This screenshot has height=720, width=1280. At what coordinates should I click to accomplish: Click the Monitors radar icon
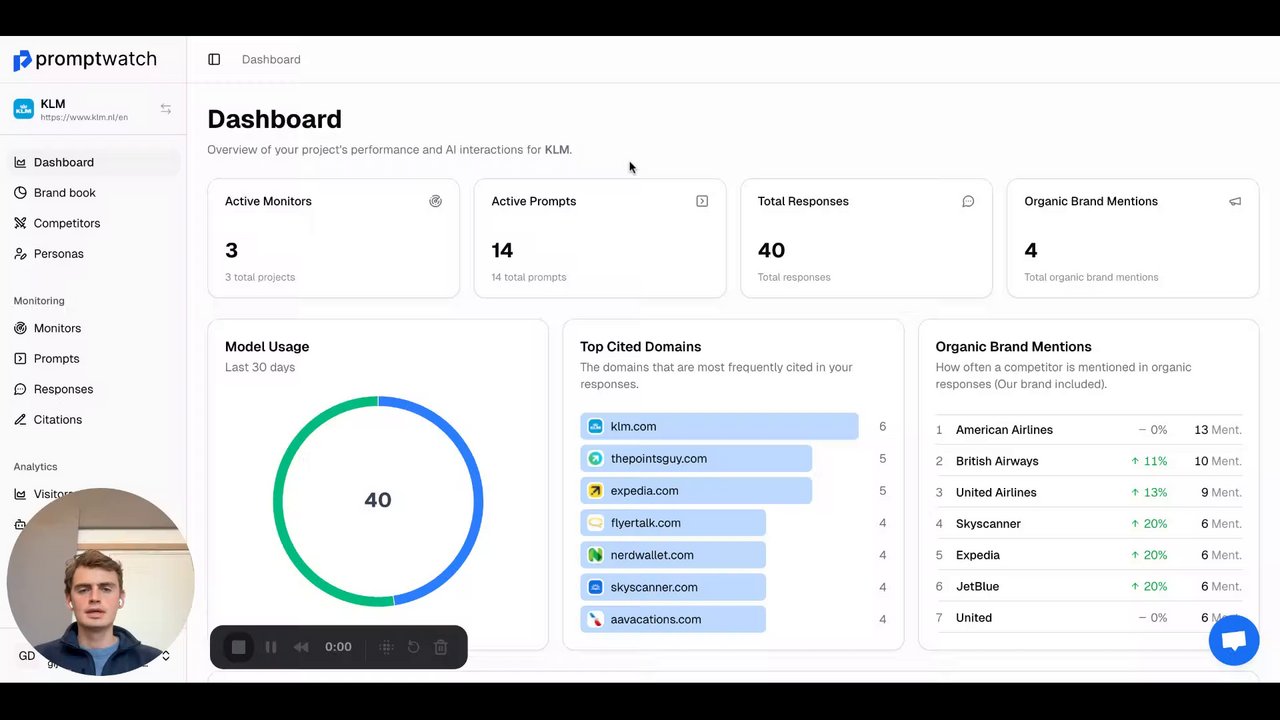point(20,328)
